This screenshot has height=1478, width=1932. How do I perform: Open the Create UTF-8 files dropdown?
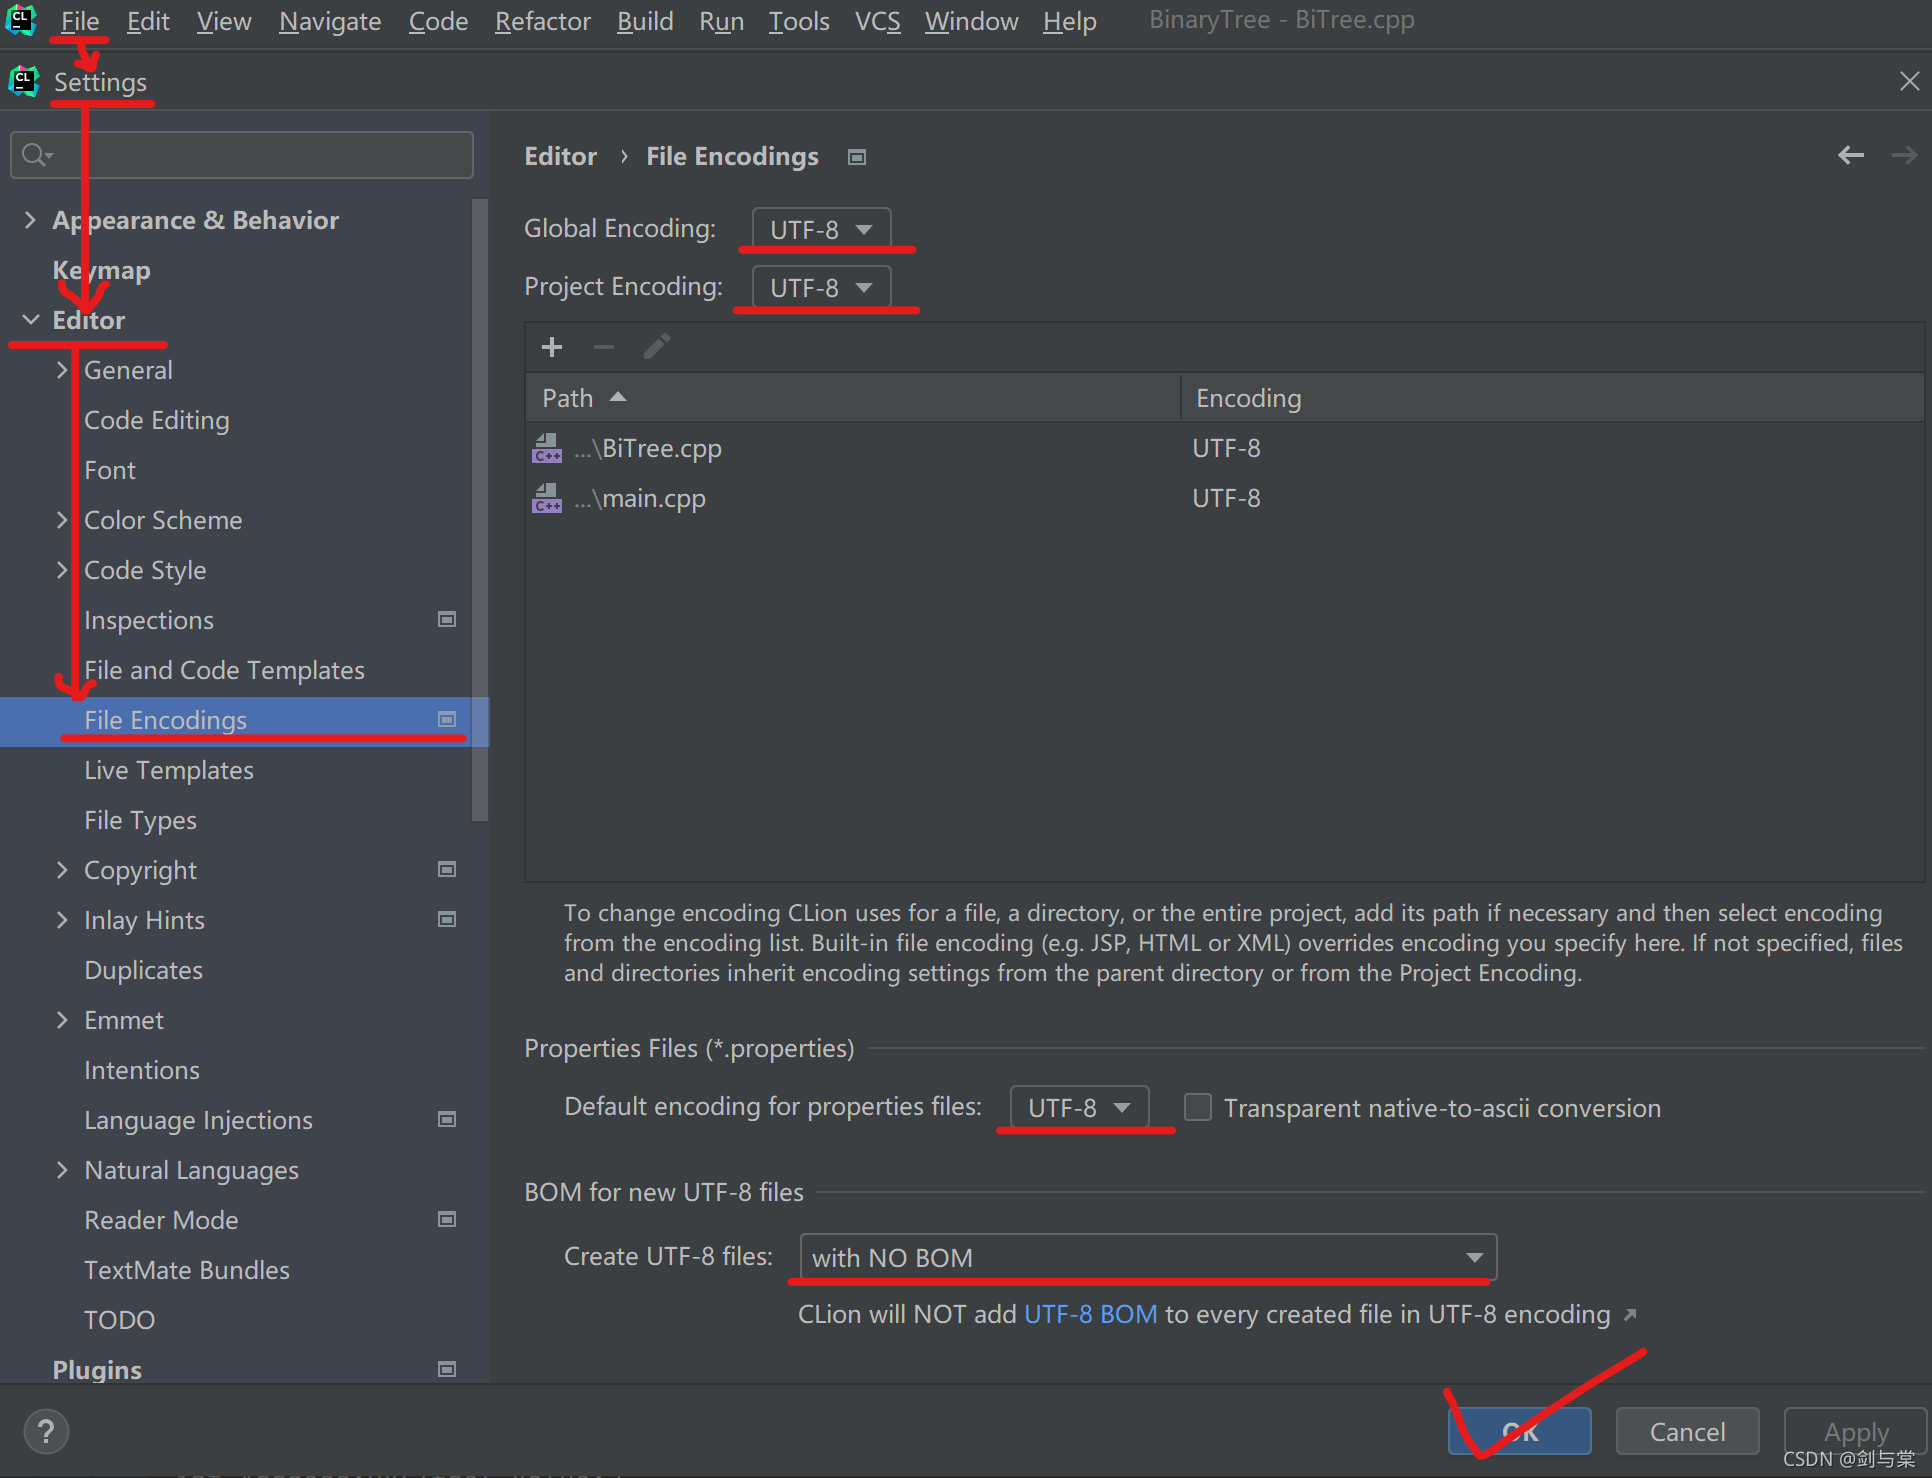click(x=1148, y=1257)
